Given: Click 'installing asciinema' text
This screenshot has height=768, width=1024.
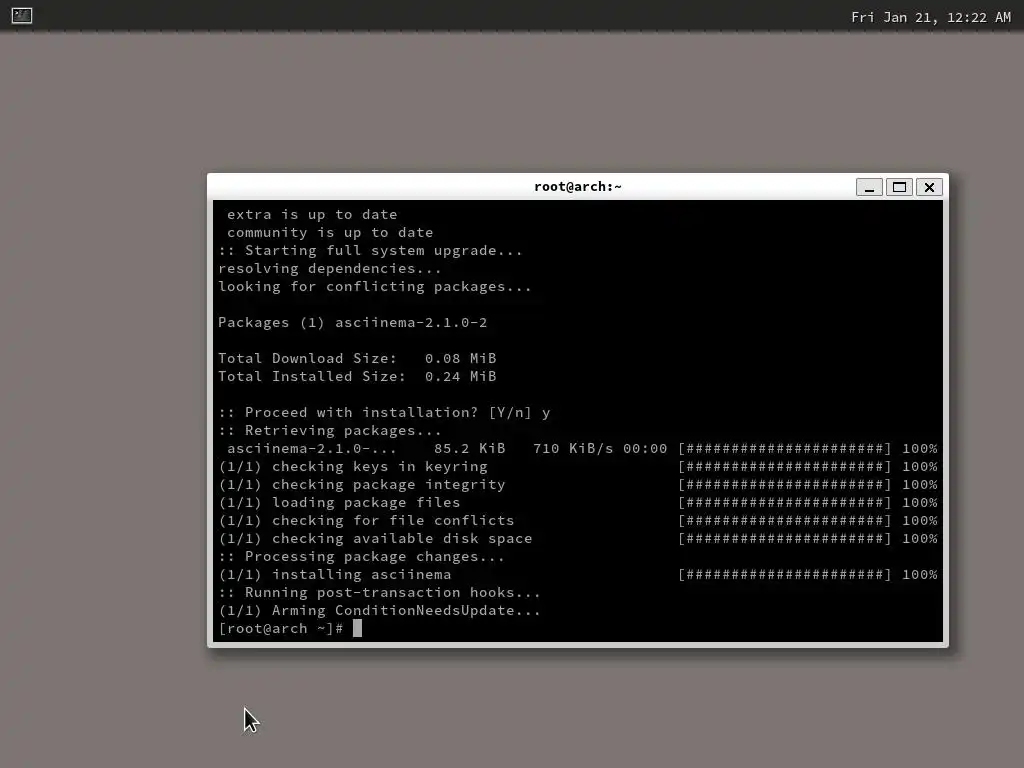Looking at the screenshot, I should (x=361, y=575).
